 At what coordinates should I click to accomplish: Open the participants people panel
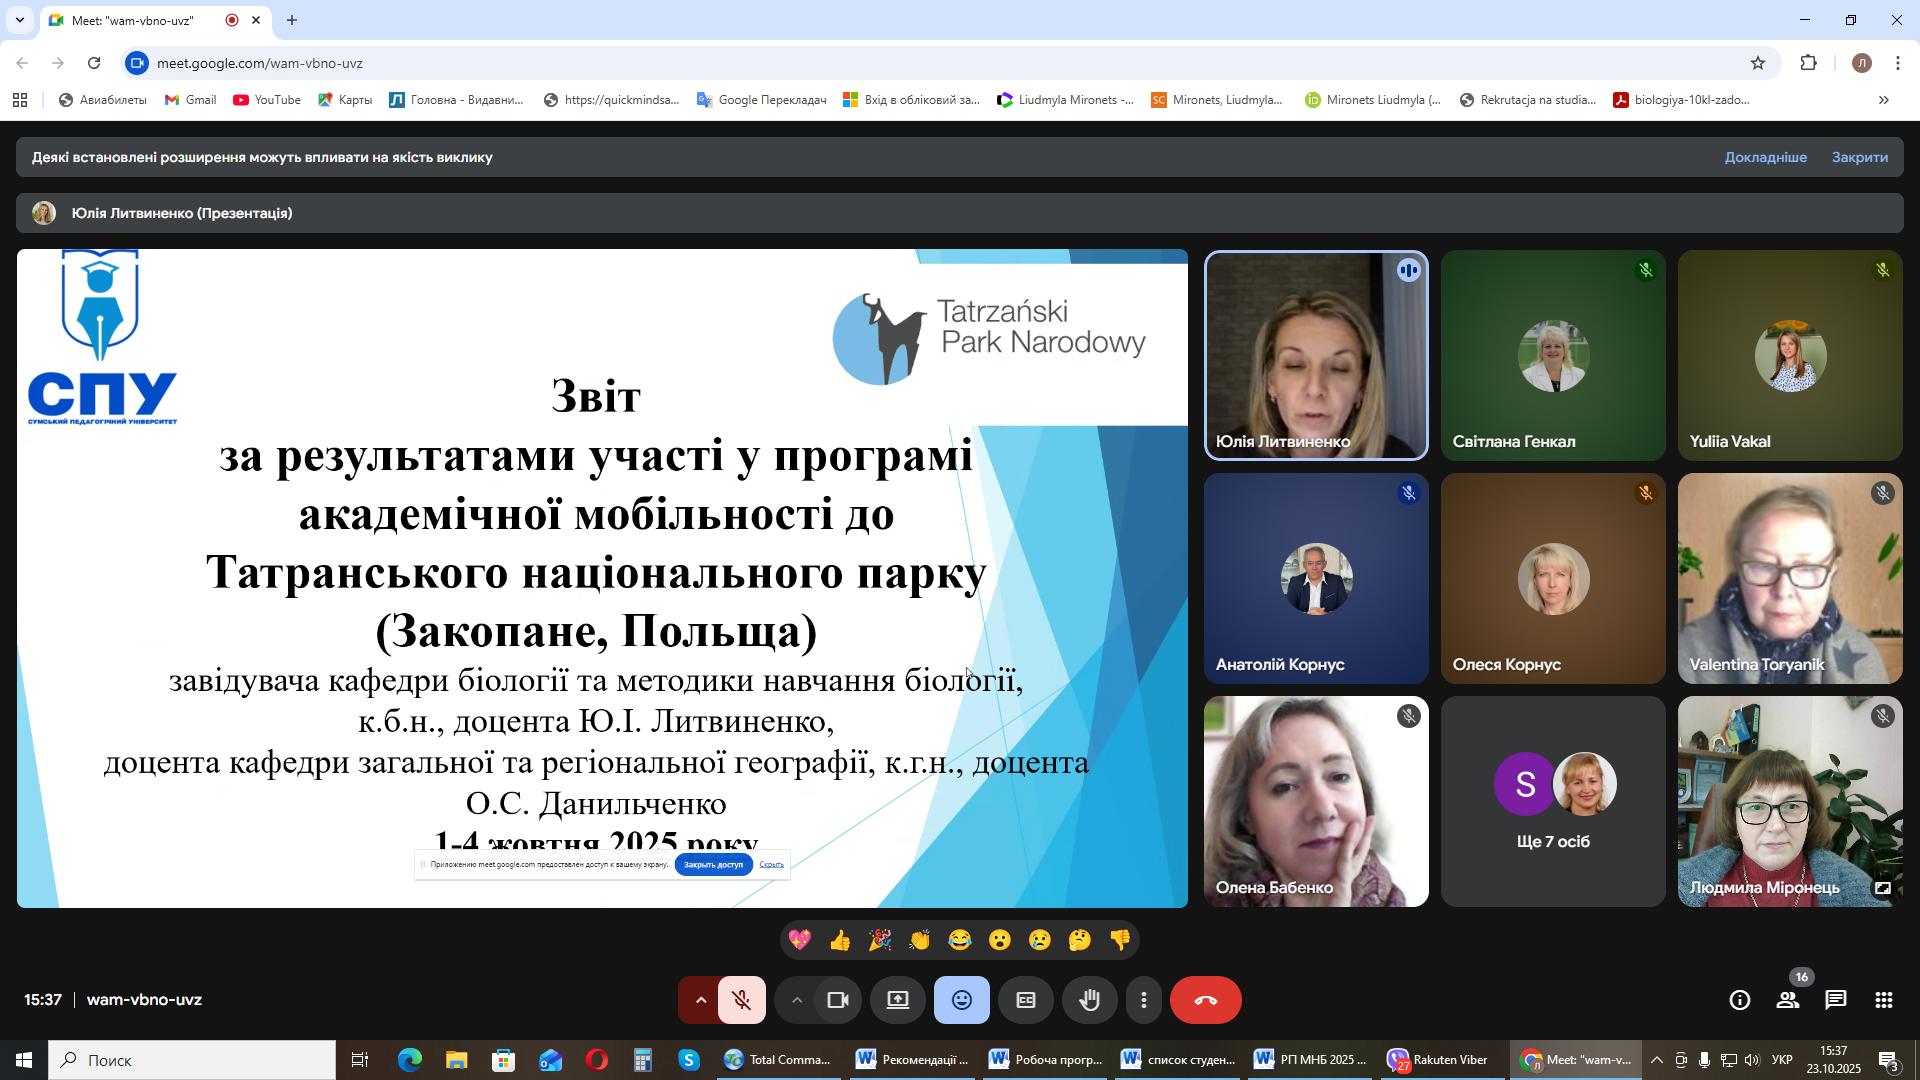[x=1787, y=1001]
